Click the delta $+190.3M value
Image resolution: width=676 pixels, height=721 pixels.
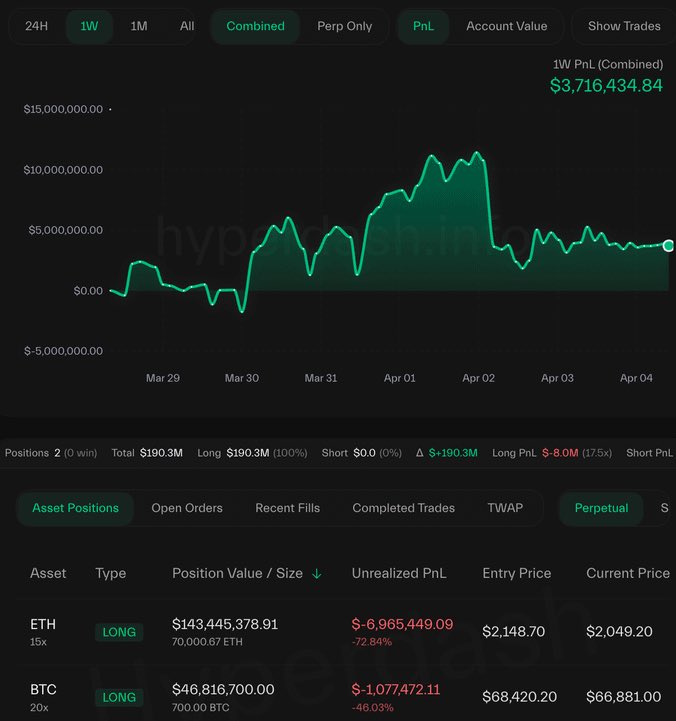[453, 453]
